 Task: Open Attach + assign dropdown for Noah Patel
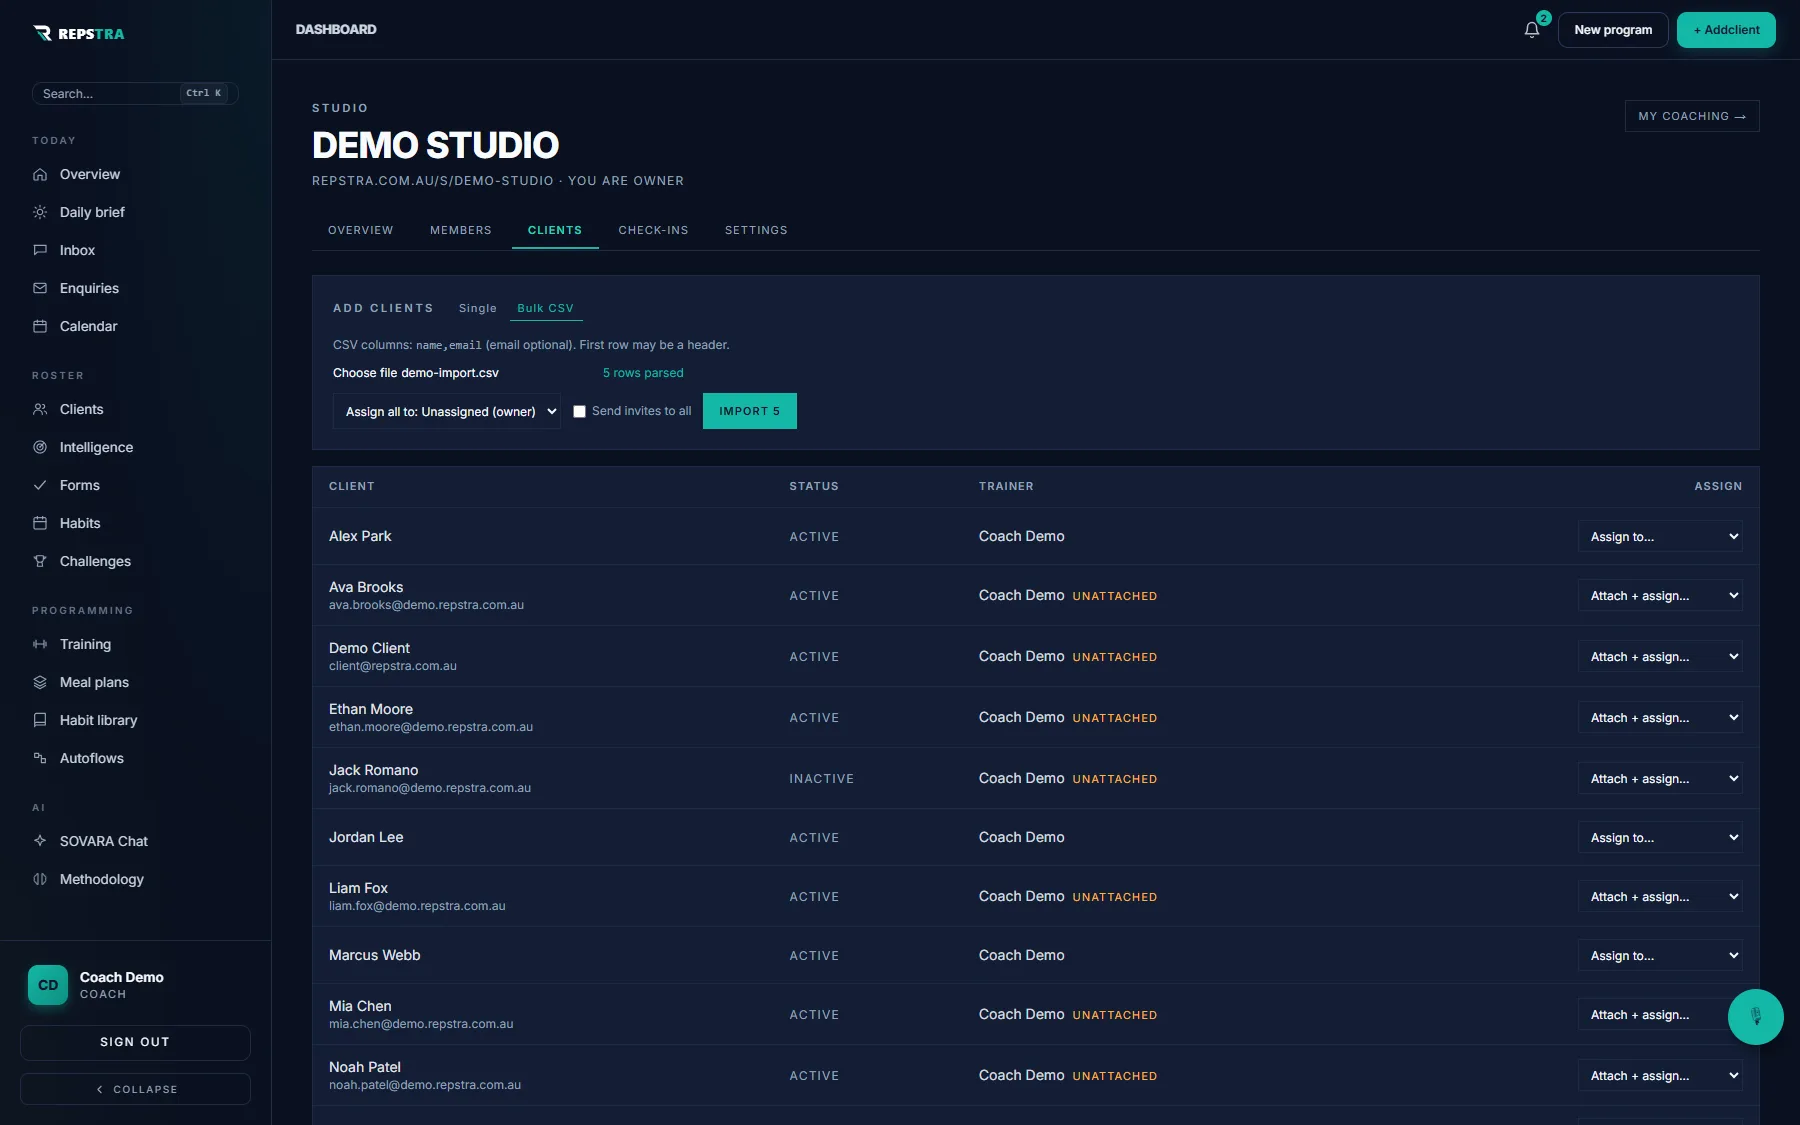[1660, 1075]
